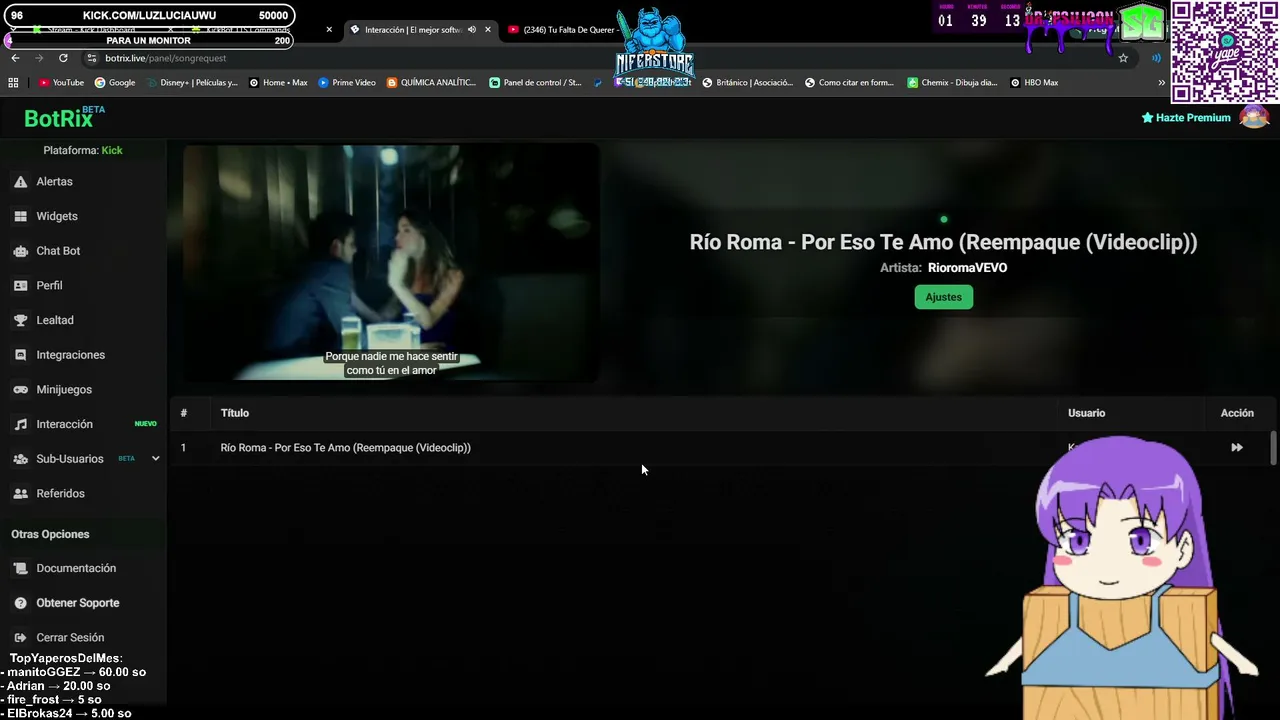This screenshot has width=1280, height=720.
Task: Select the queued song title in row 1
Action: (345, 448)
